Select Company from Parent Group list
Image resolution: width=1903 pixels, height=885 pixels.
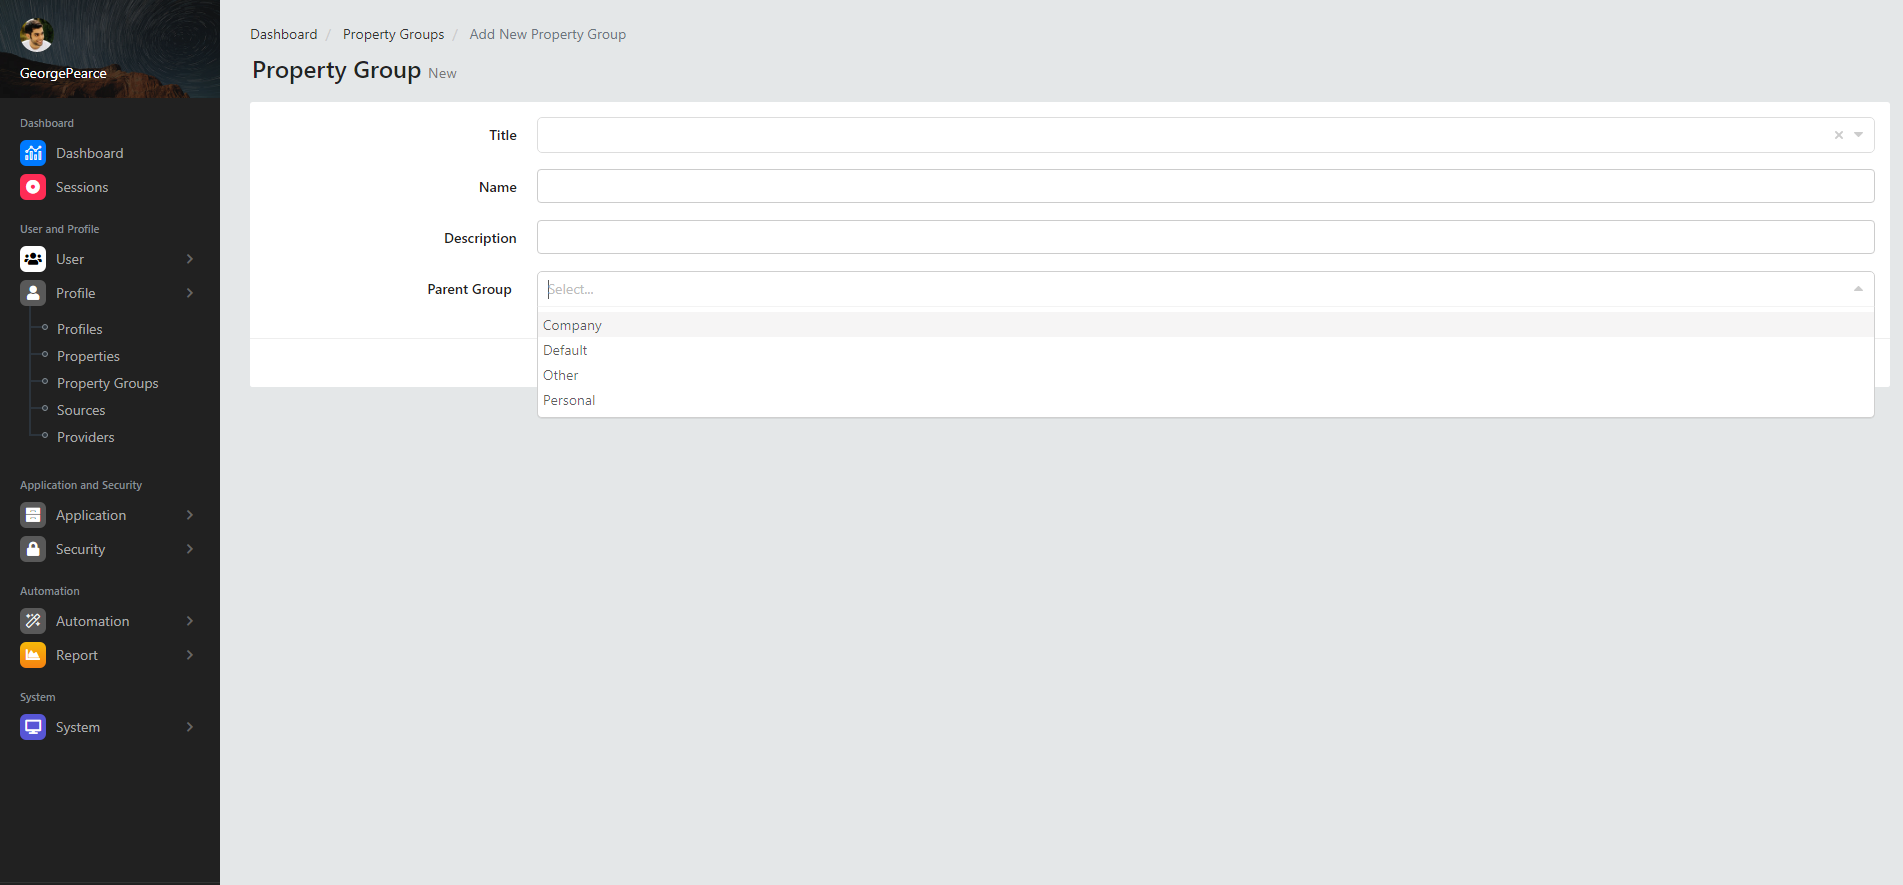click(572, 325)
